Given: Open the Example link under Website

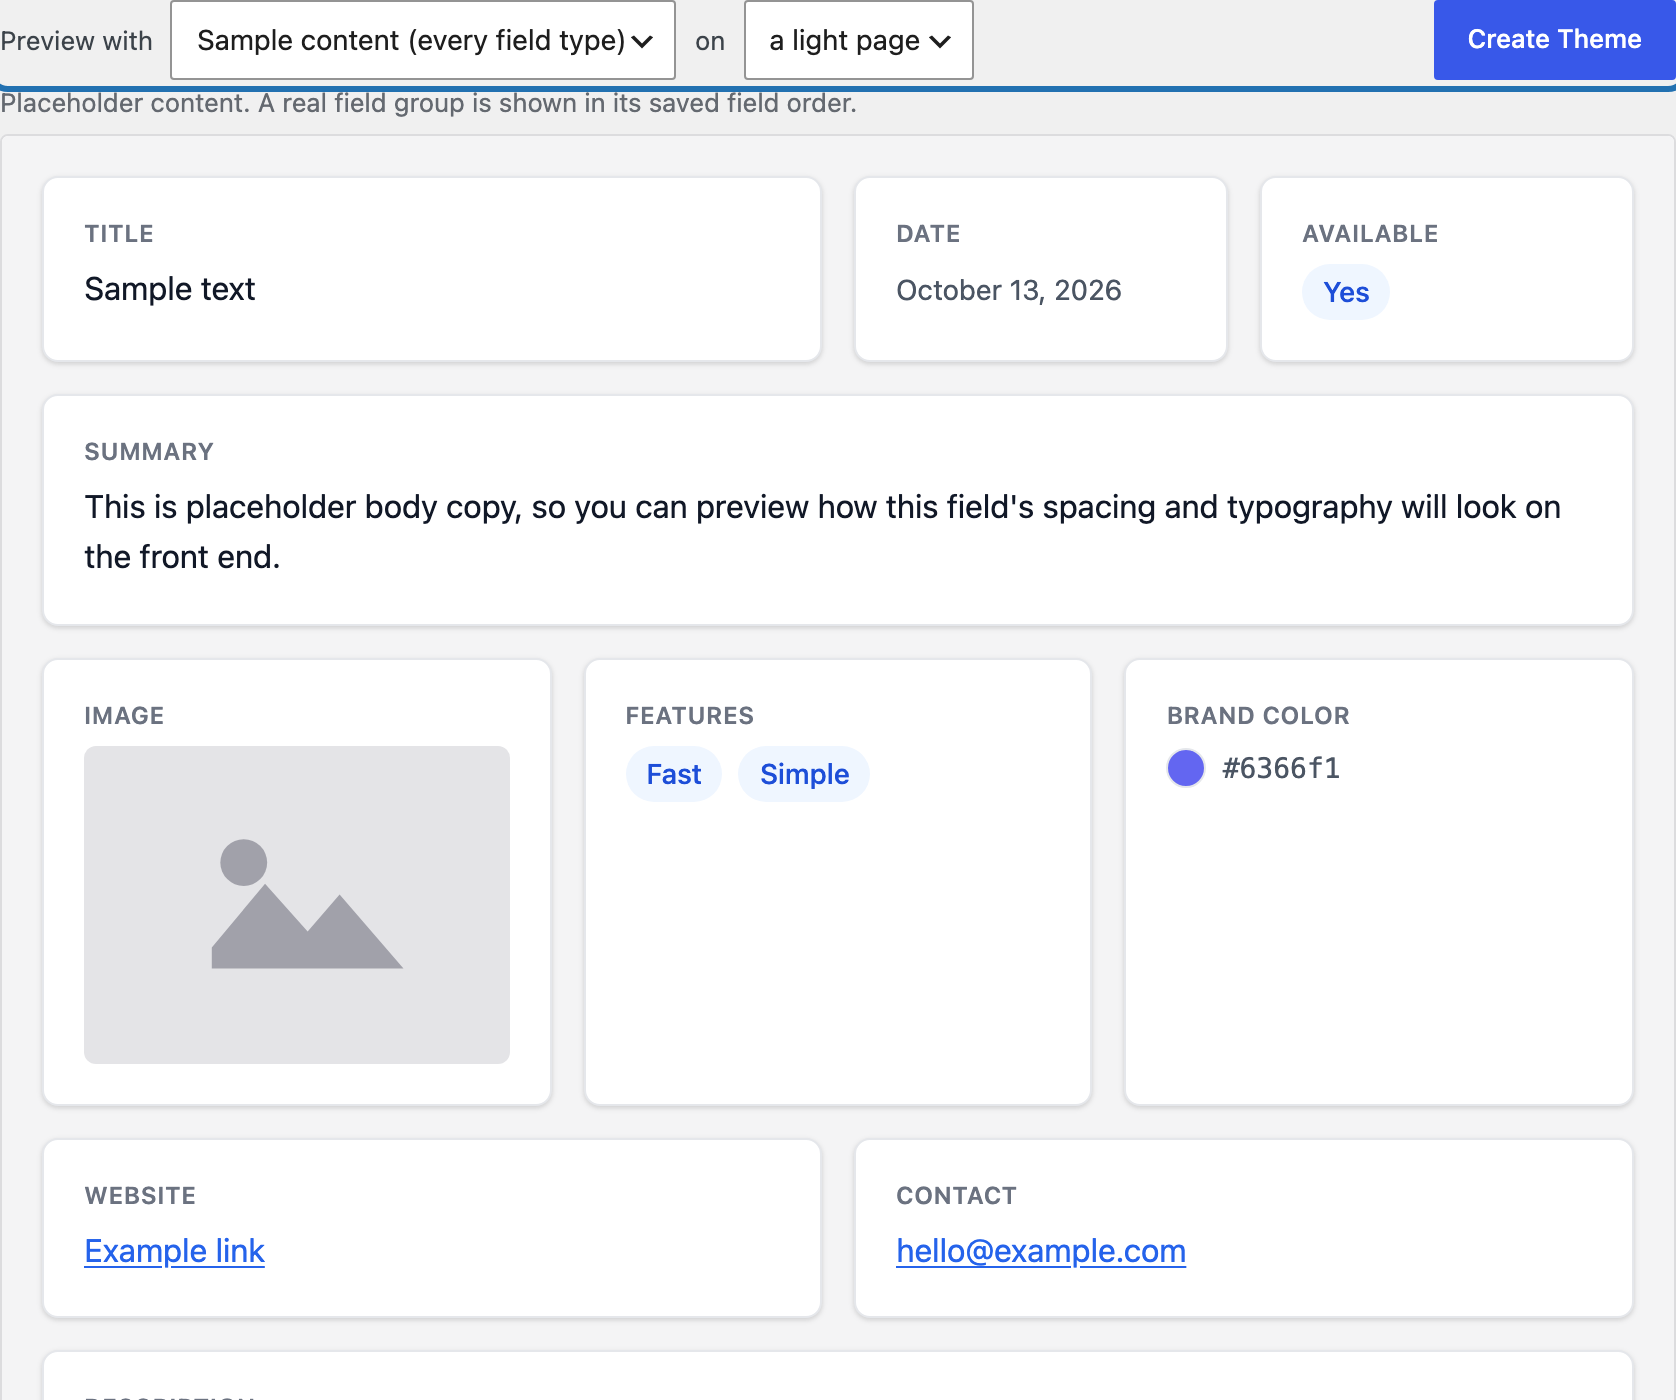Looking at the screenshot, I should click(174, 1251).
